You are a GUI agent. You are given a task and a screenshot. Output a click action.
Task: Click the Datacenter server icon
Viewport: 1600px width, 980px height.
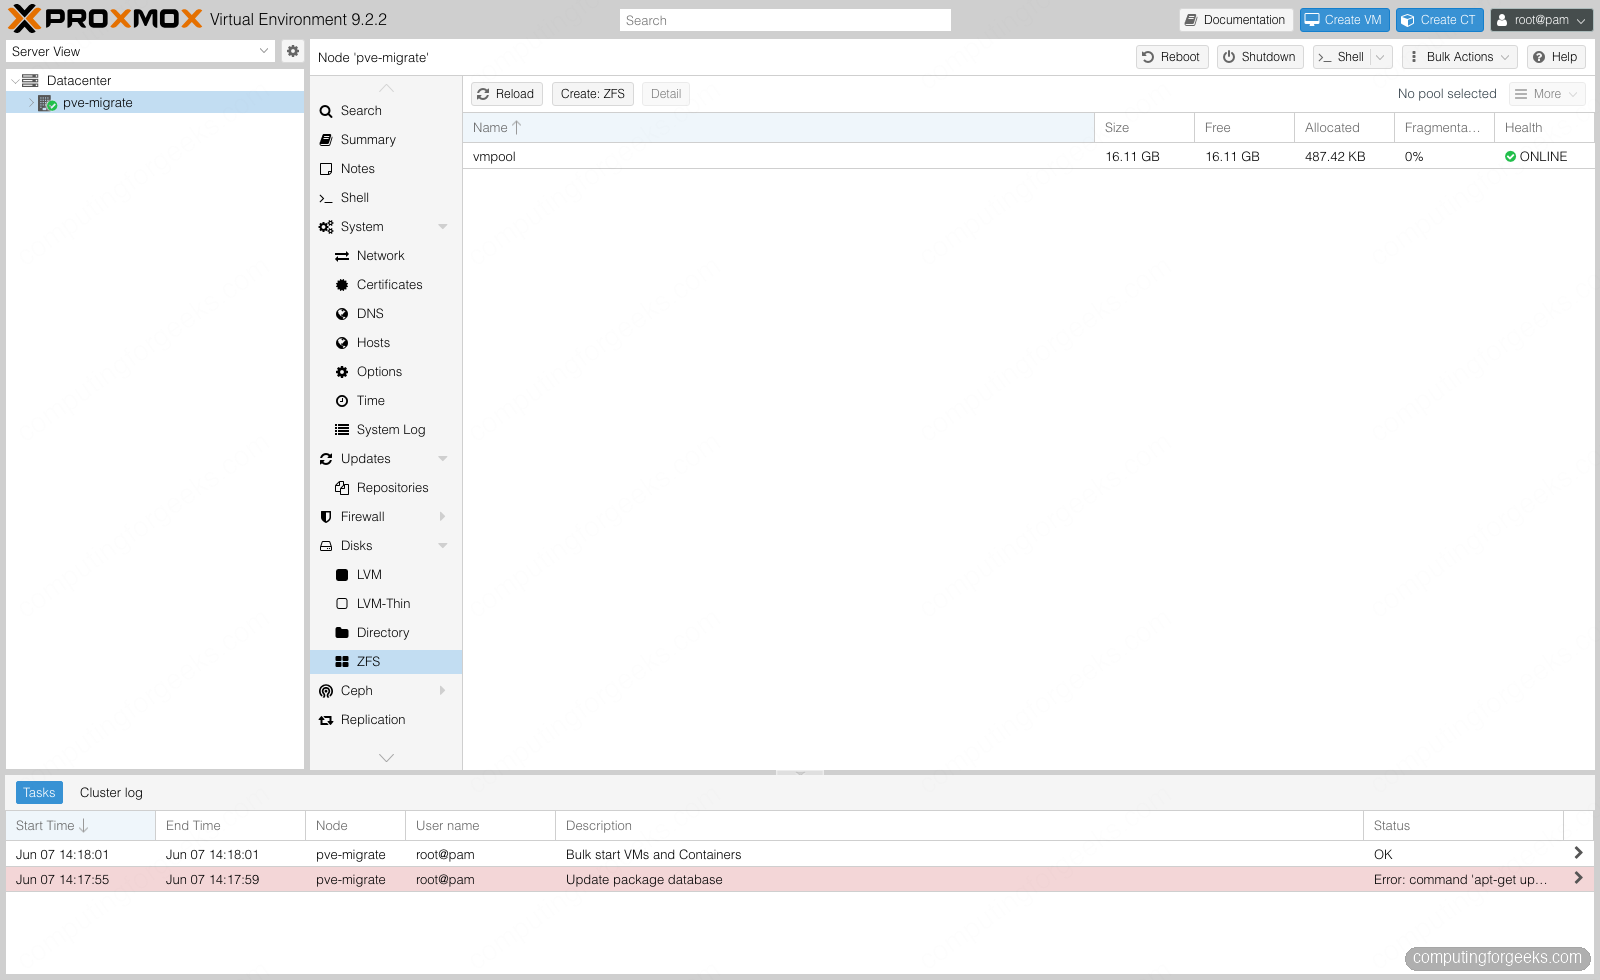coord(30,80)
